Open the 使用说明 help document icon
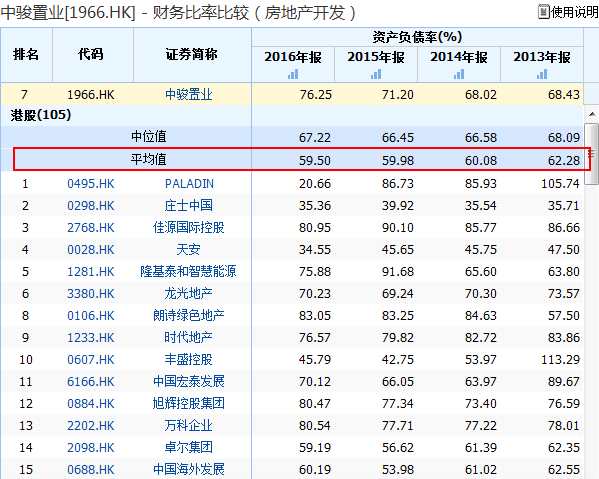 click(544, 11)
